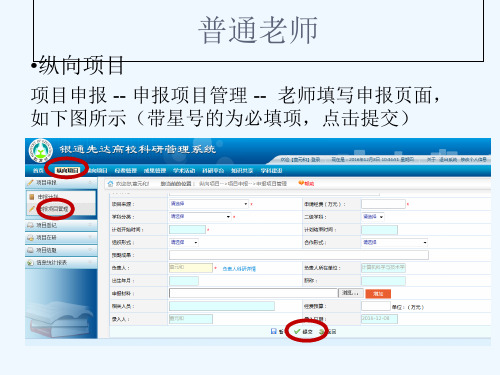
Task: Open the 科研平台 tab
Action: 213,171
